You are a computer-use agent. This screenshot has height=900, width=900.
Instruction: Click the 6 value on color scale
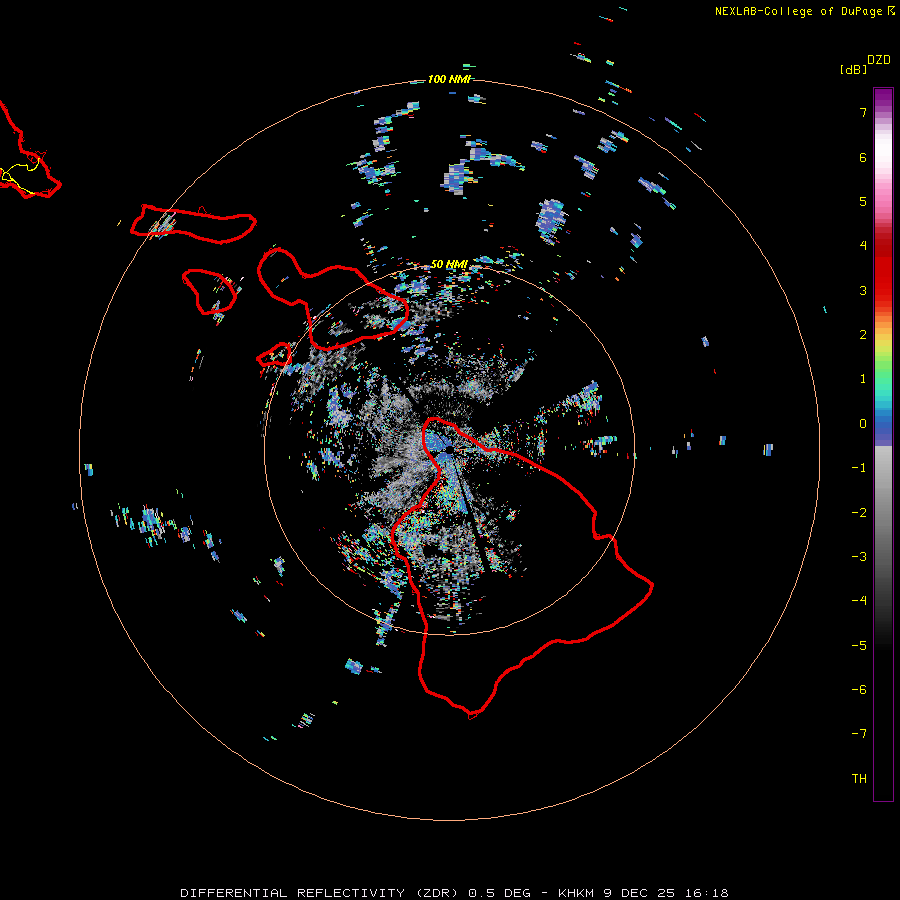pos(863,157)
